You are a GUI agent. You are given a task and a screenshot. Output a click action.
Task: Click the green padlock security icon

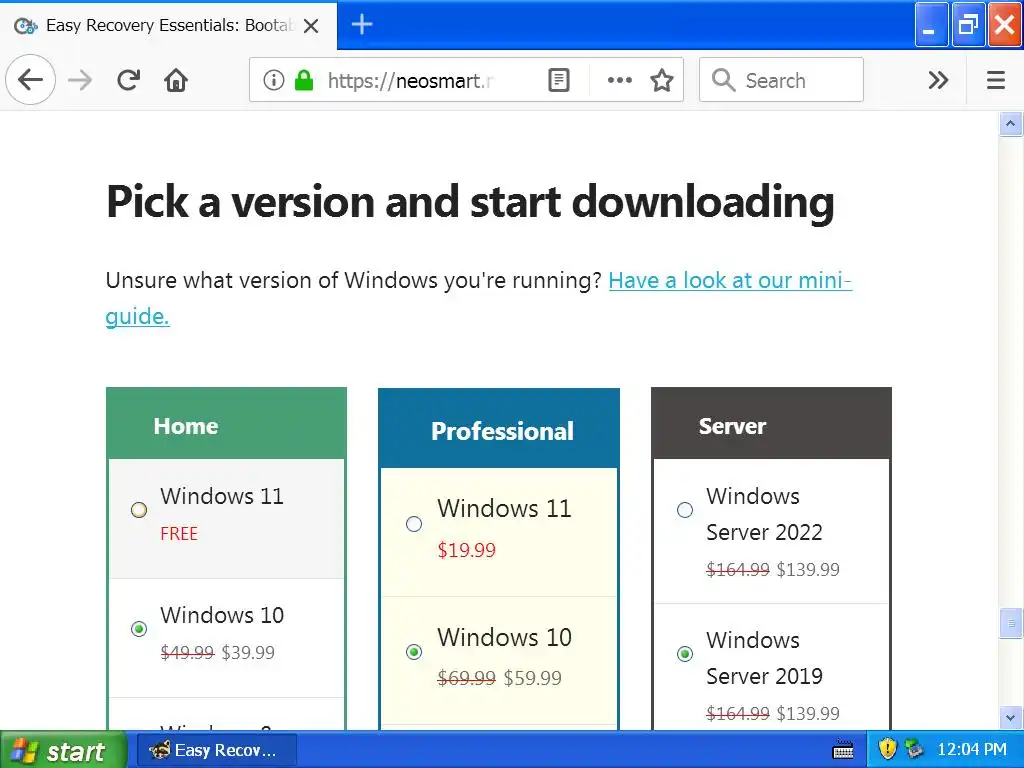(x=304, y=80)
